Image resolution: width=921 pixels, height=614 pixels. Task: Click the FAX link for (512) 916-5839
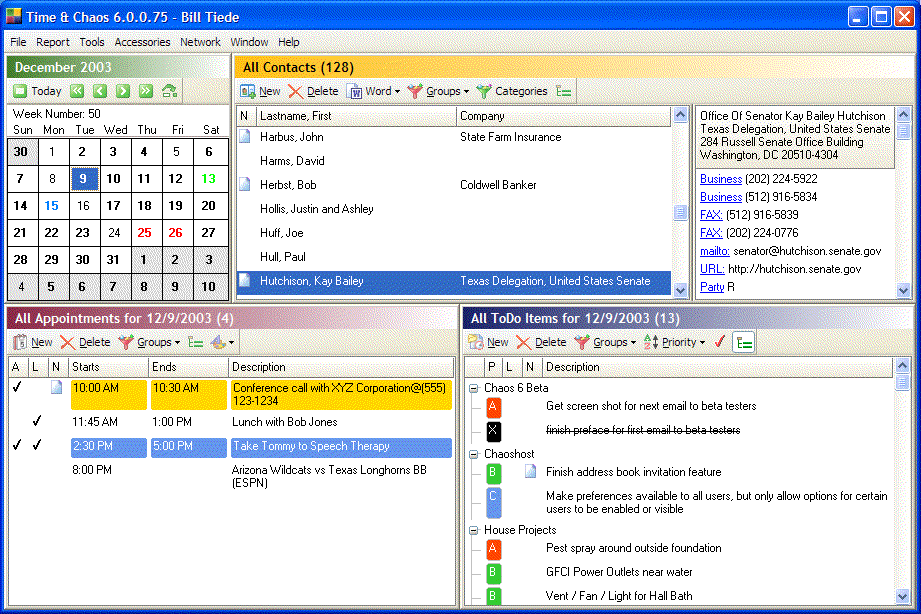[x=711, y=215]
